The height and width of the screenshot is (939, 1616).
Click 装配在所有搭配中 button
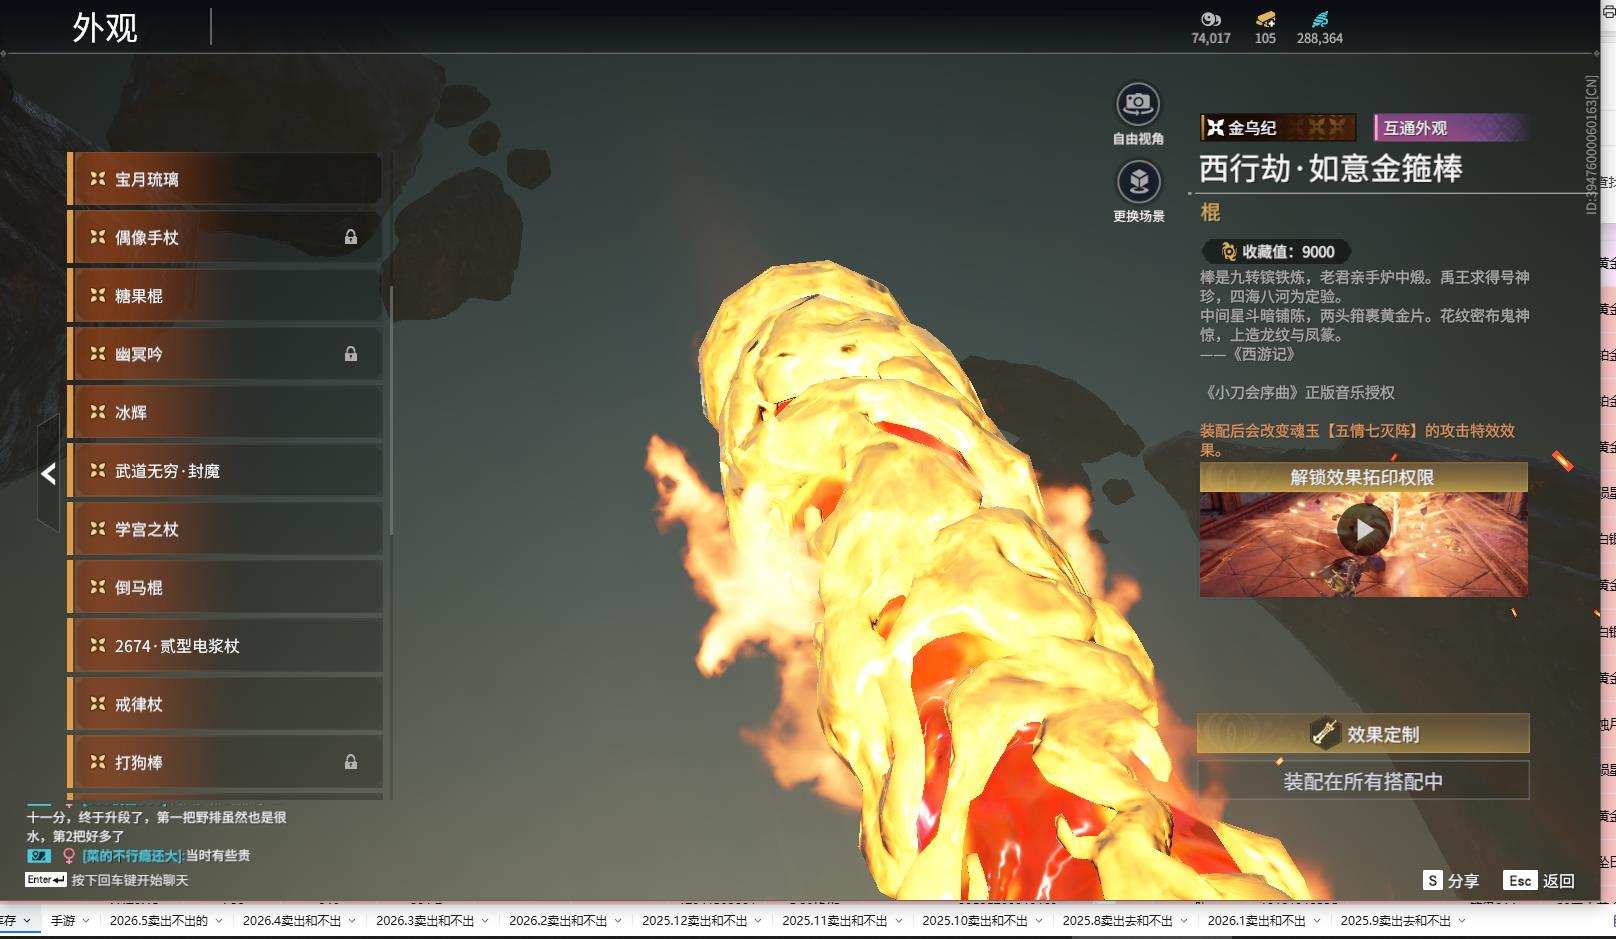1363,781
